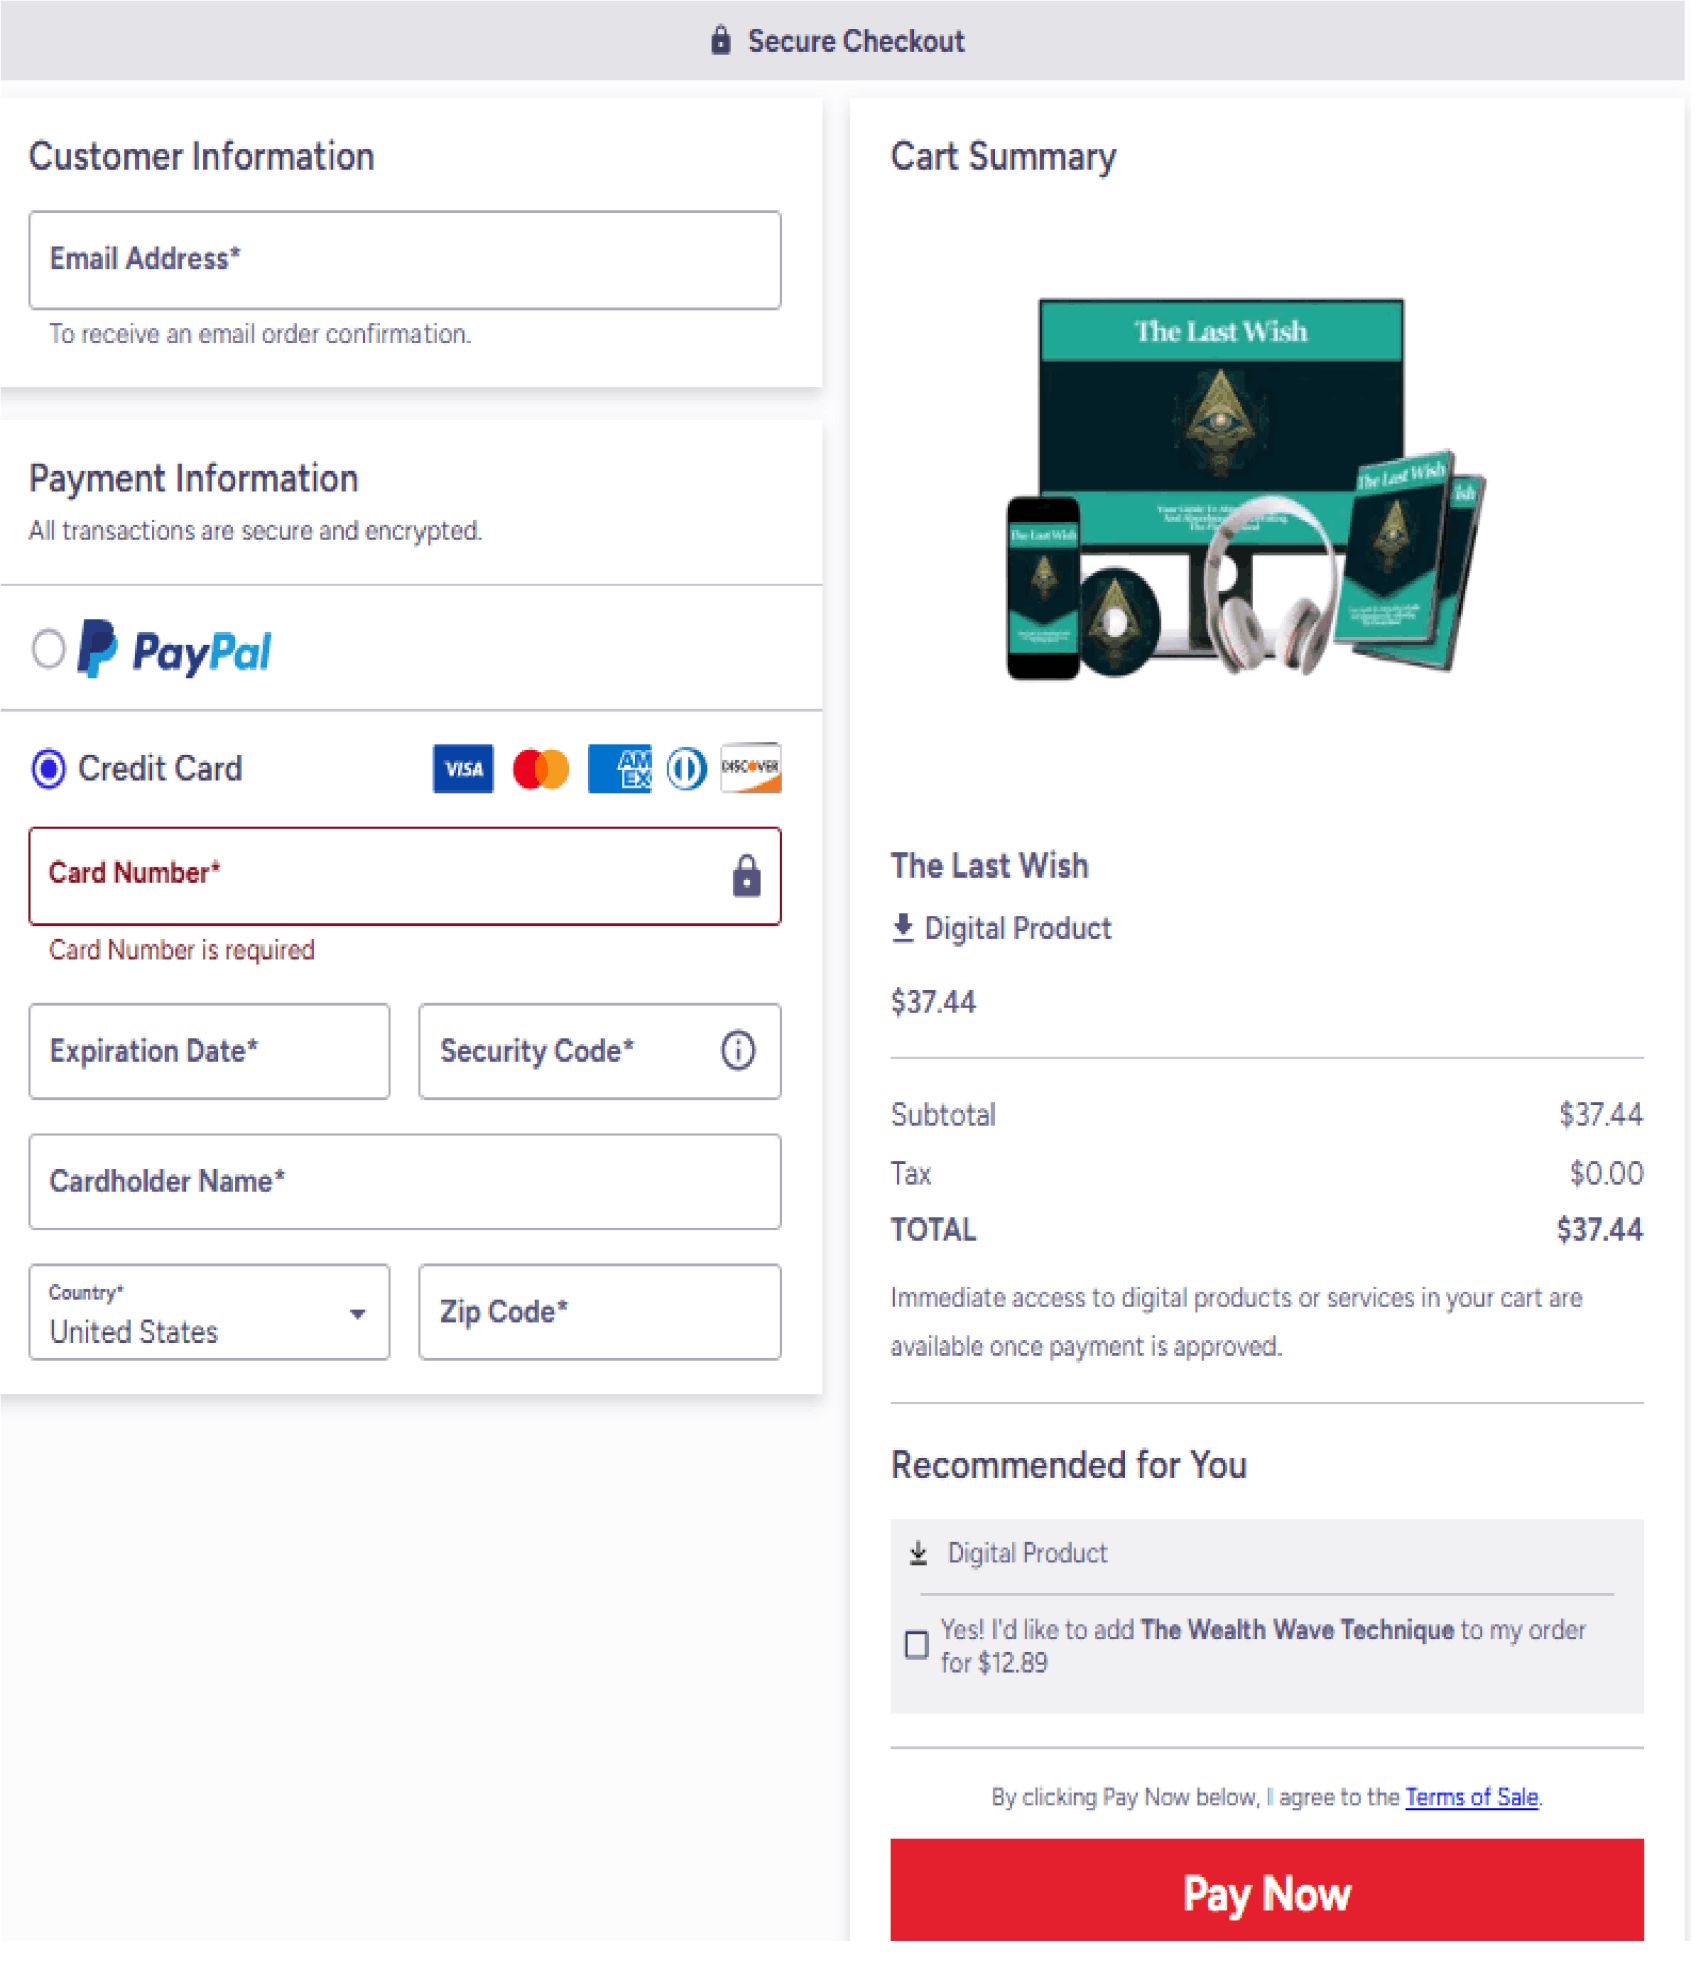
Task: Click the Secure Checkout padlock icon
Action: click(x=723, y=40)
